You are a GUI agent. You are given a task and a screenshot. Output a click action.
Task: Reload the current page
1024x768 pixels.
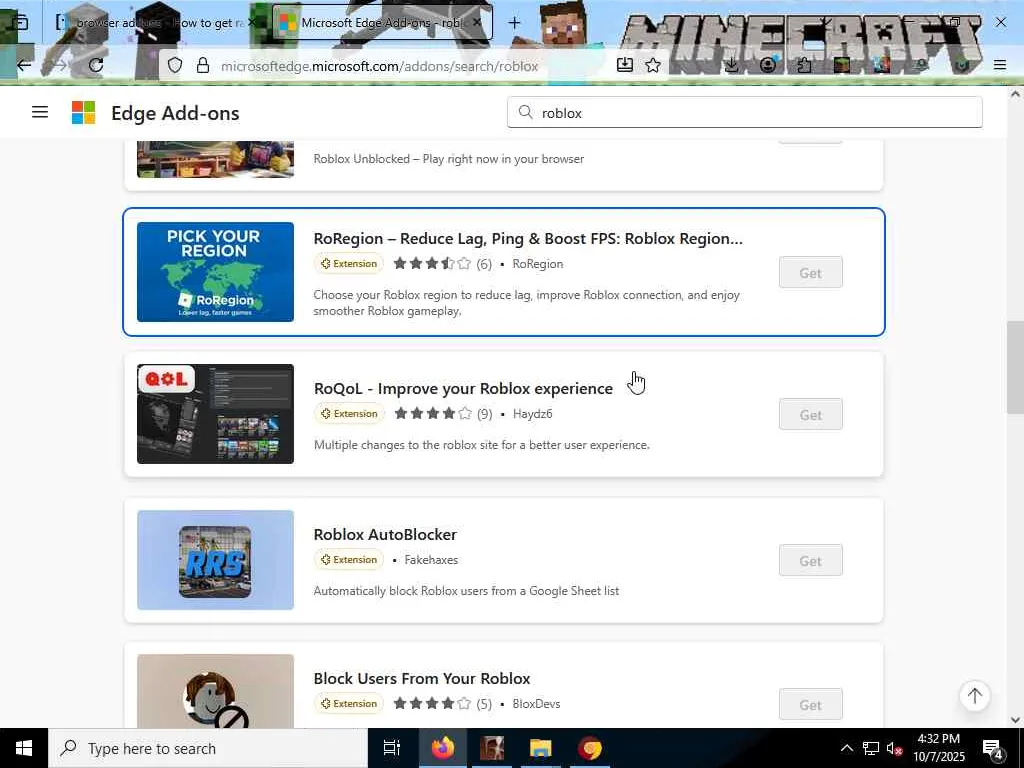(96, 65)
